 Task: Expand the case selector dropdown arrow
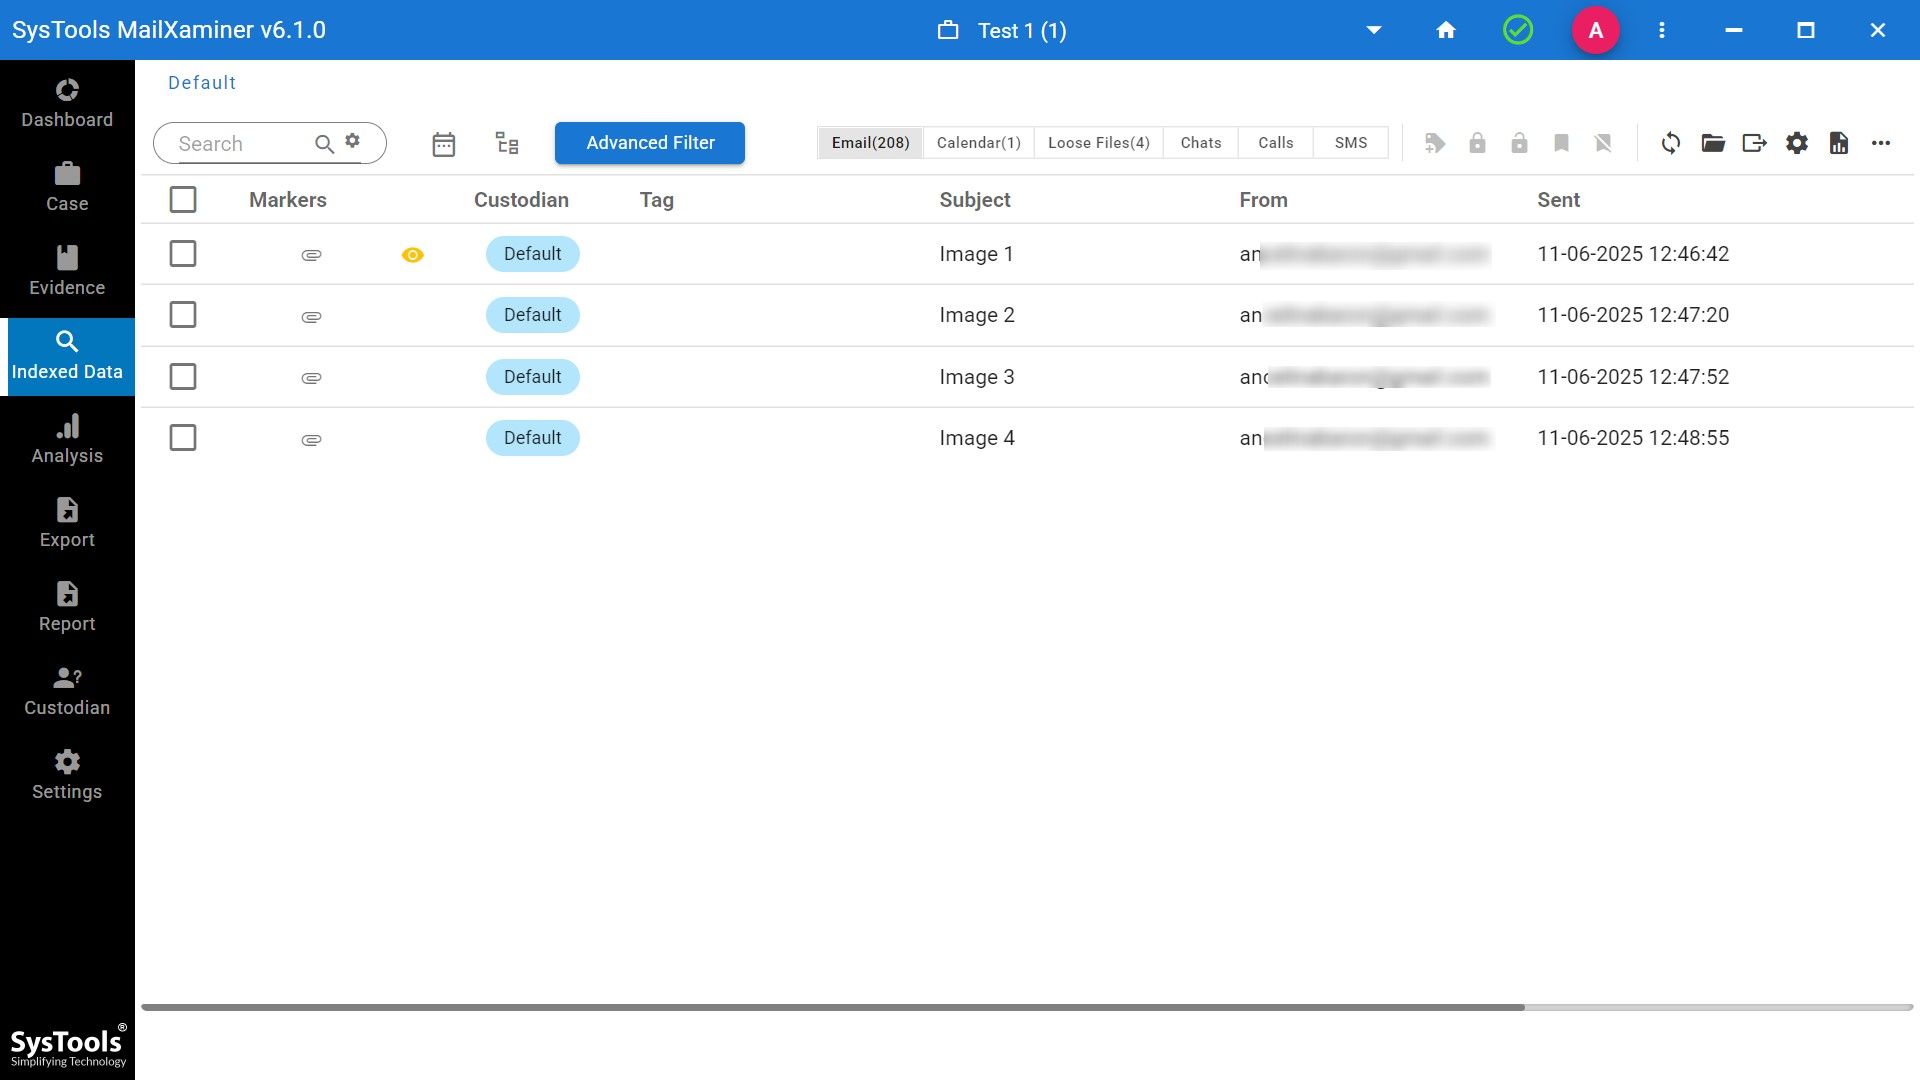click(x=1374, y=30)
